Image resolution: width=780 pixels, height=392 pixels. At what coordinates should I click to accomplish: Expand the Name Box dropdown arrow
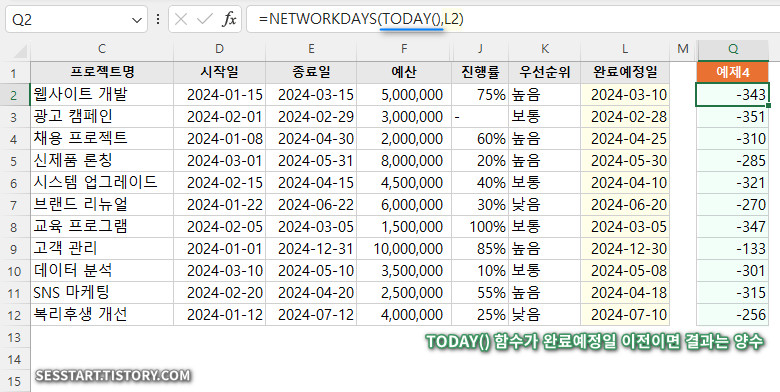136,20
